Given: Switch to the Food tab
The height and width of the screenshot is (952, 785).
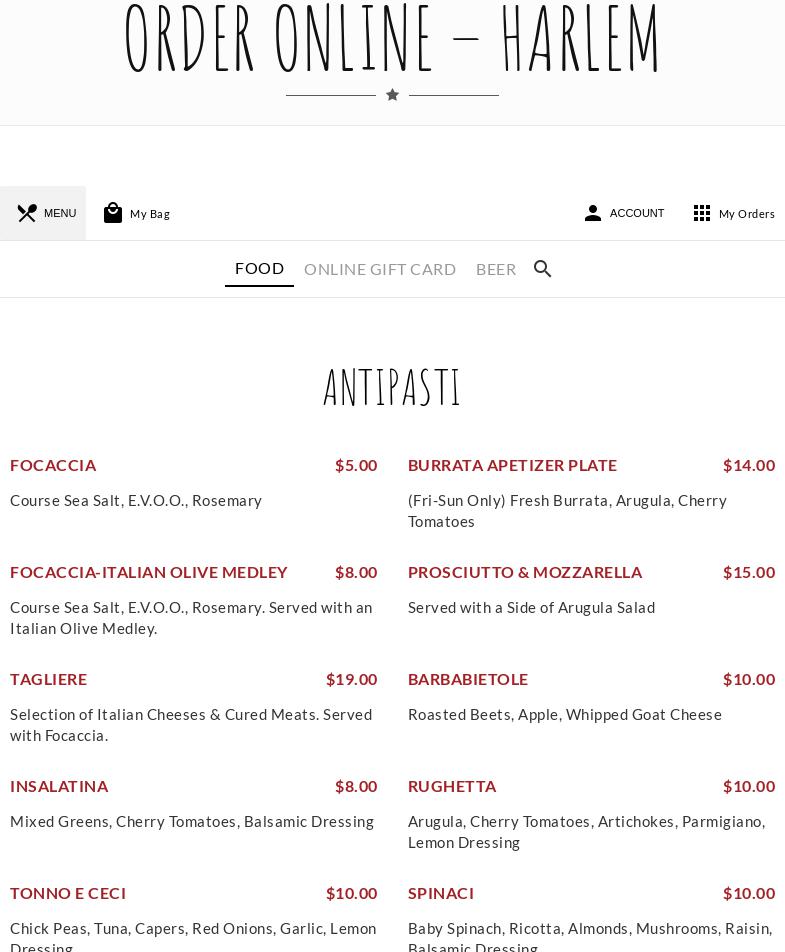Looking at the screenshot, I should click(259, 268).
